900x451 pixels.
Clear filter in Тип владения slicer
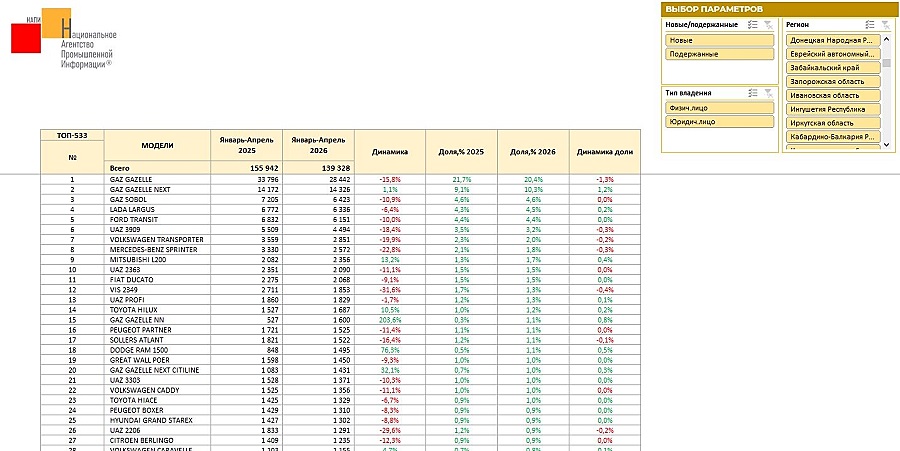point(769,93)
